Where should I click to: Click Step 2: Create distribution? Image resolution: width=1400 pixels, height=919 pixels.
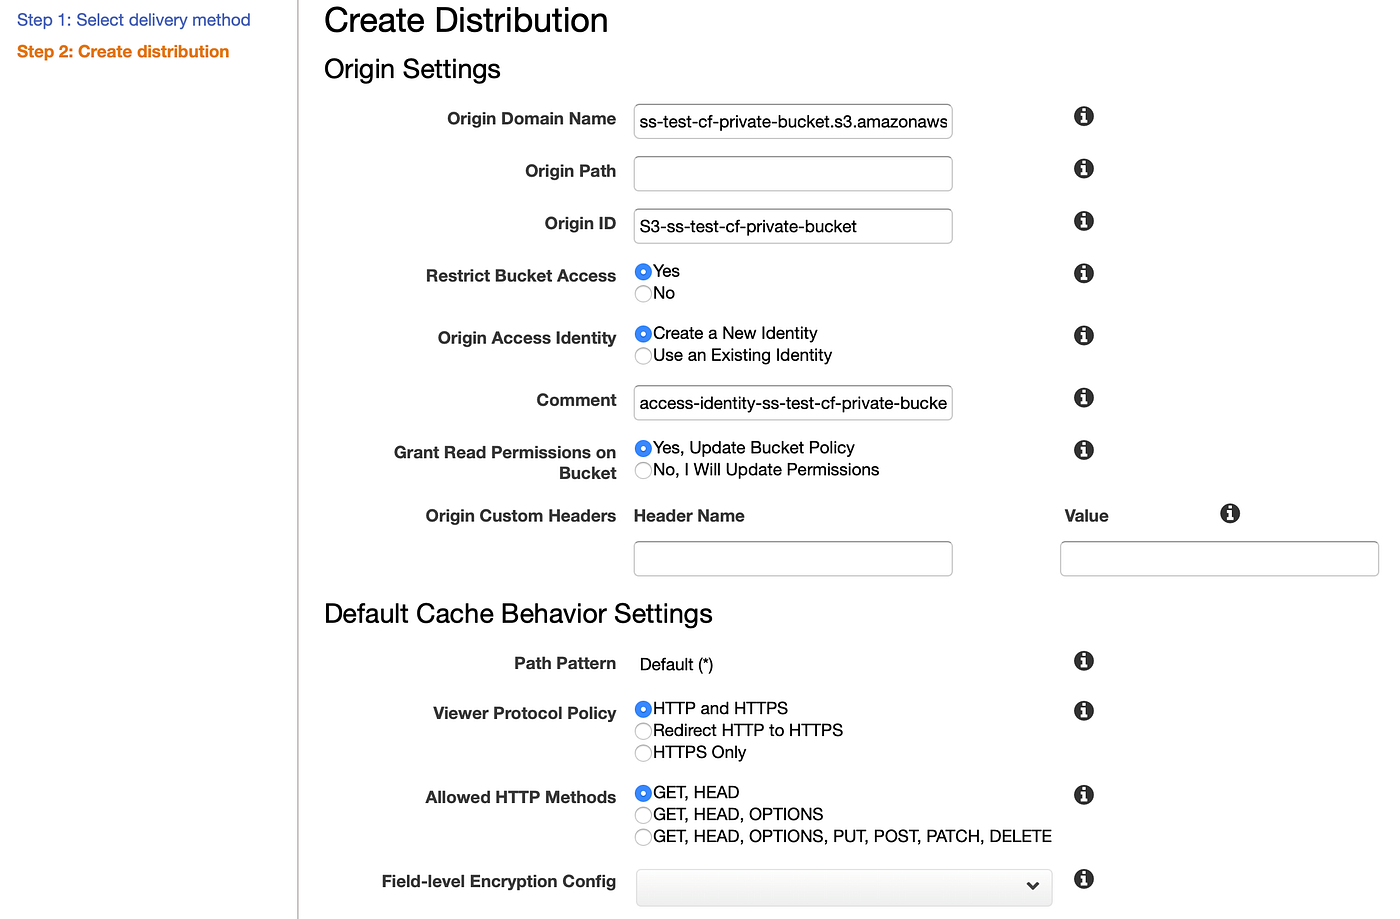[123, 51]
